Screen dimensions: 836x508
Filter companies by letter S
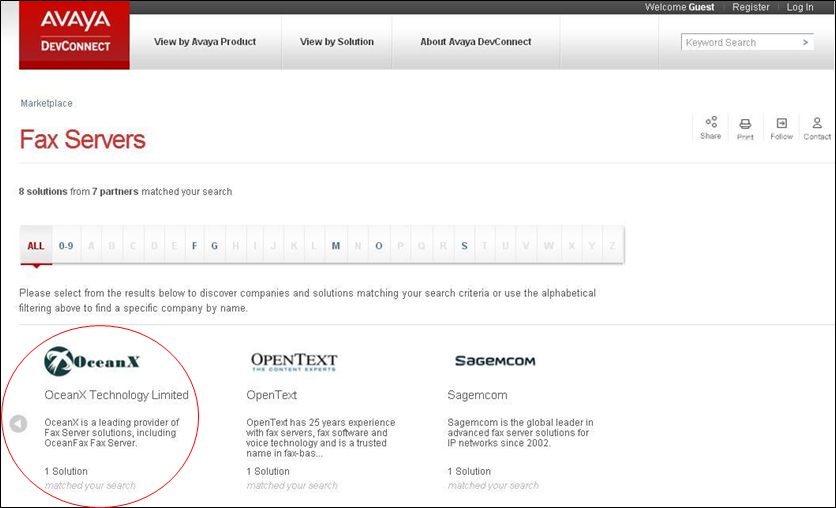(464, 246)
